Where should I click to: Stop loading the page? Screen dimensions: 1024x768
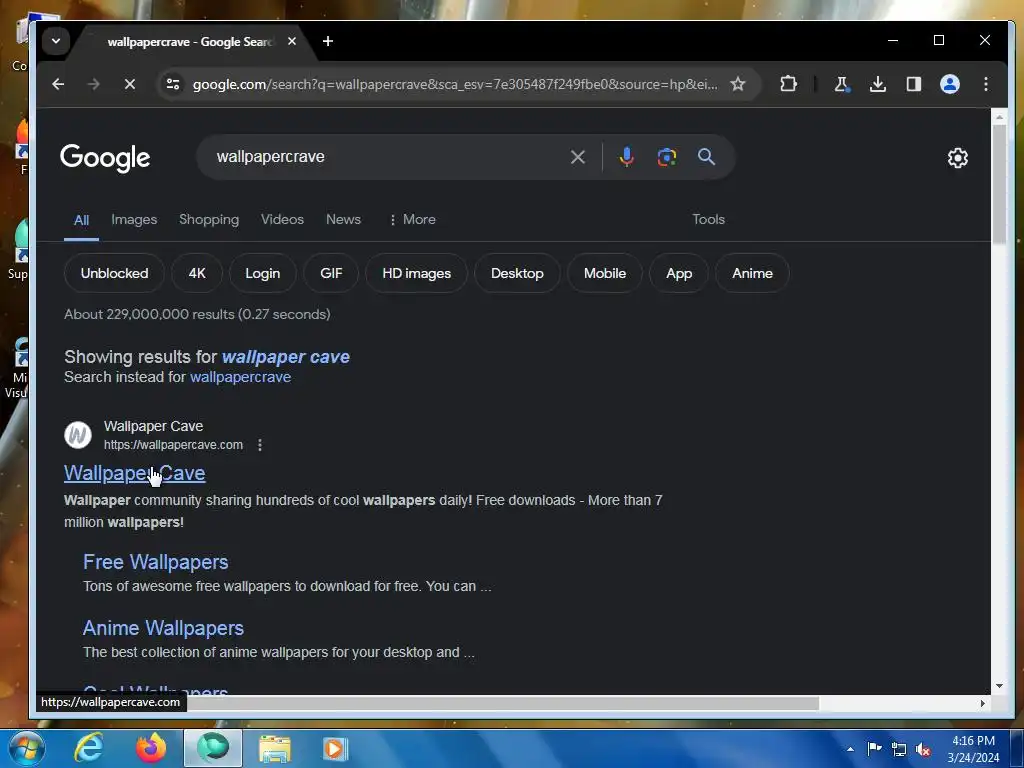[129, 84]
